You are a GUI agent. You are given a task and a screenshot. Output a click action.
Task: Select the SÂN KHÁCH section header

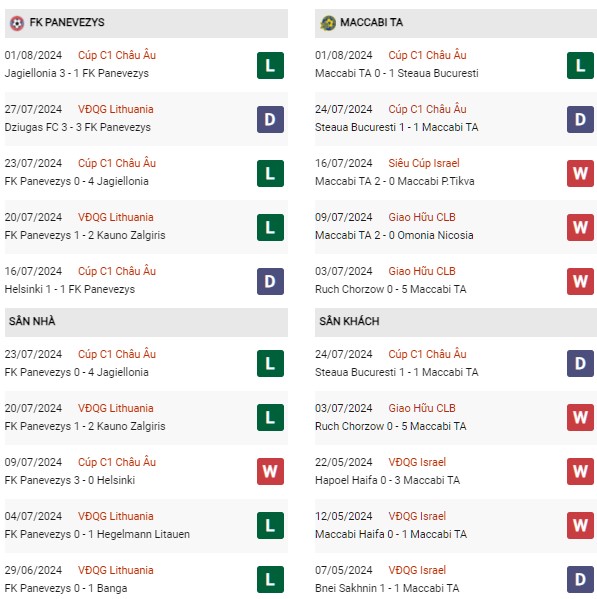click(456, 322)
